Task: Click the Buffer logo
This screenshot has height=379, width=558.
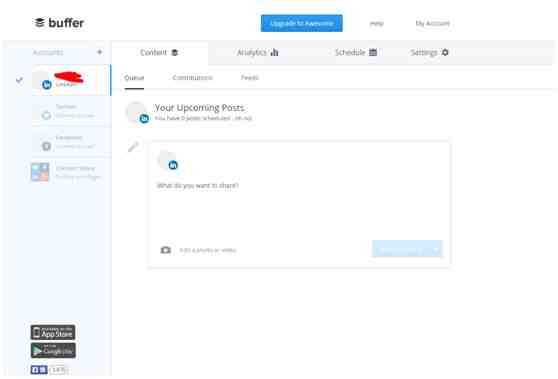Action: click(x=59, y=23)
